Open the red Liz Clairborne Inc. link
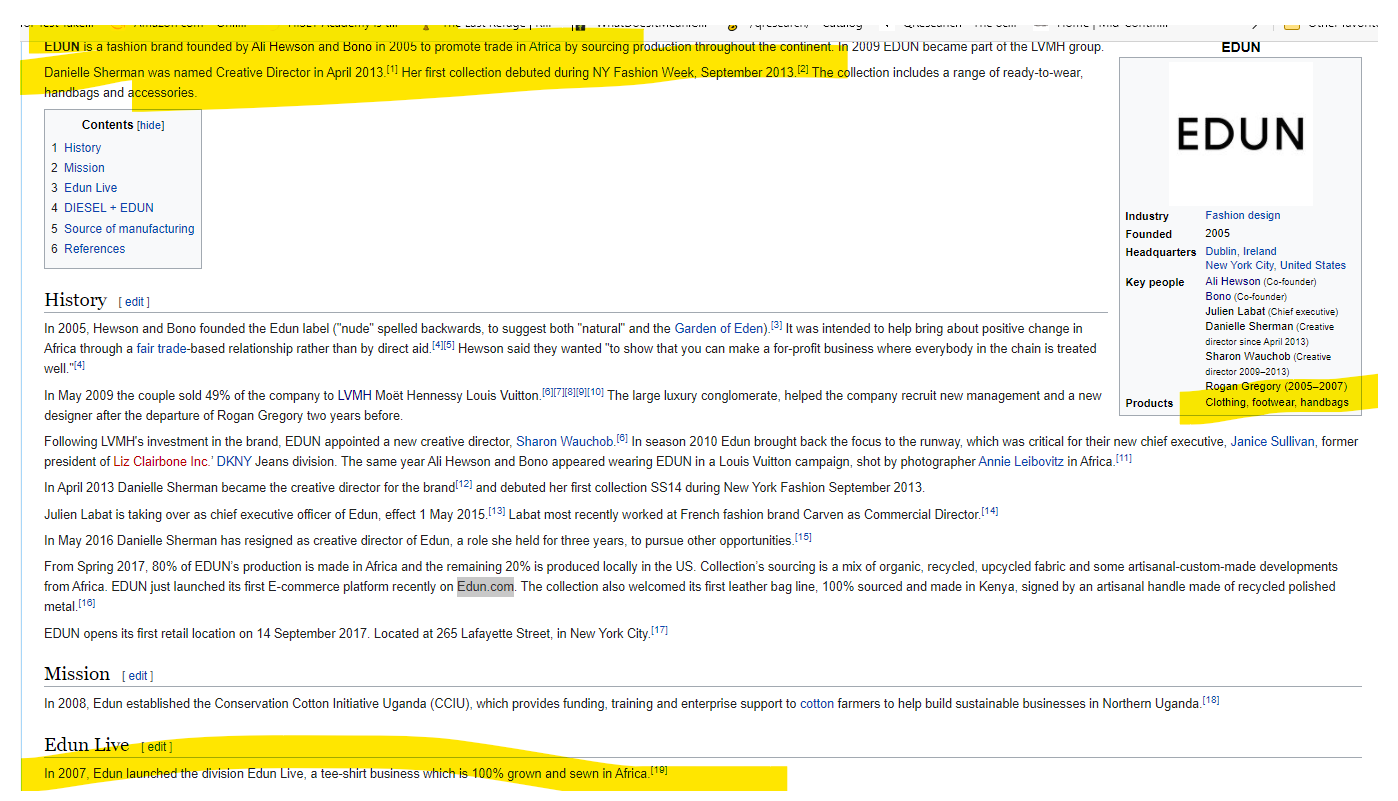Viewport: 1398px width, 801px height. [162, 462]
